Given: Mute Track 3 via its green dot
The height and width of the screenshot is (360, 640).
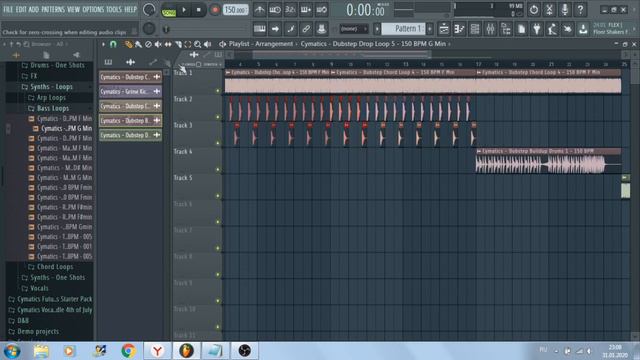Looking at the screenshot, I should point(218,143).
